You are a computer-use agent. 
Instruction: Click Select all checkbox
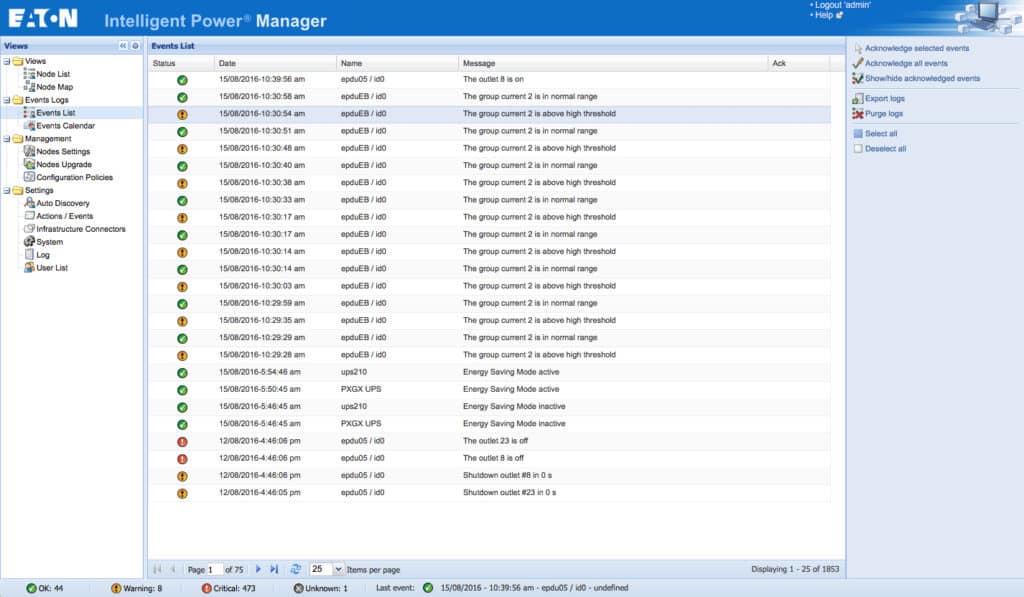pos(858,133)
